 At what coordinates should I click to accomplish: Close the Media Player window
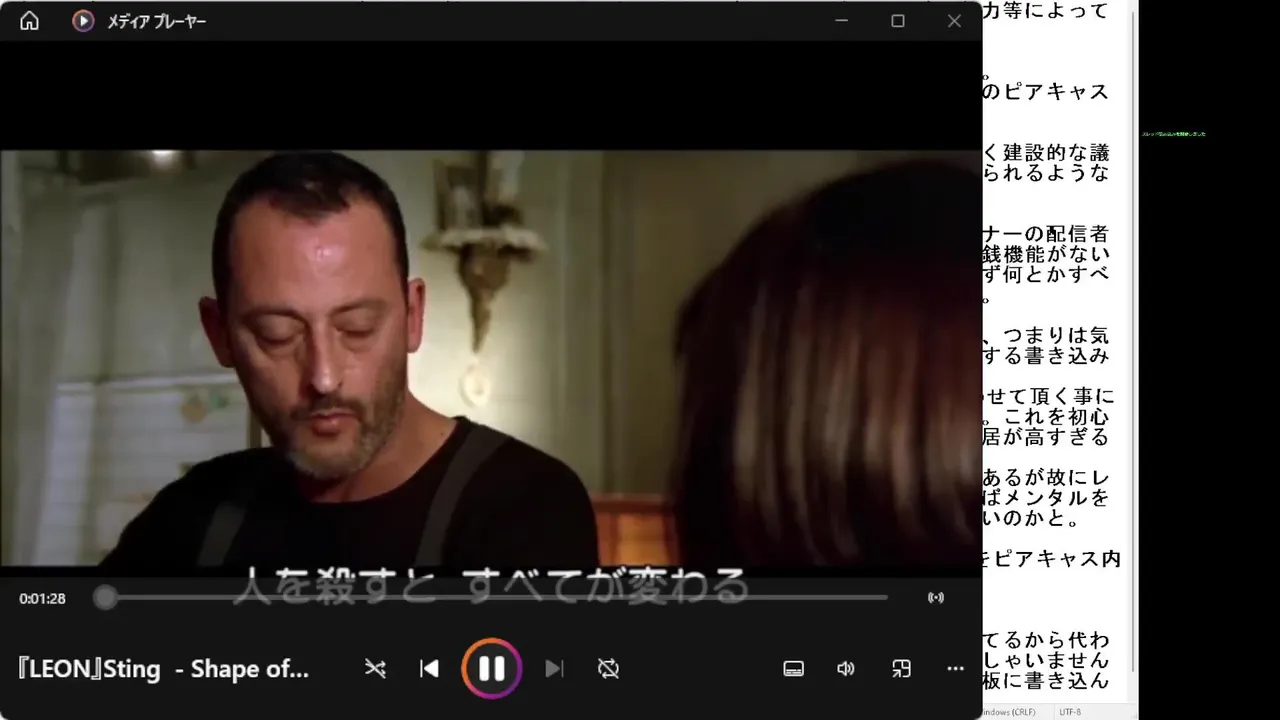[954, 21]
